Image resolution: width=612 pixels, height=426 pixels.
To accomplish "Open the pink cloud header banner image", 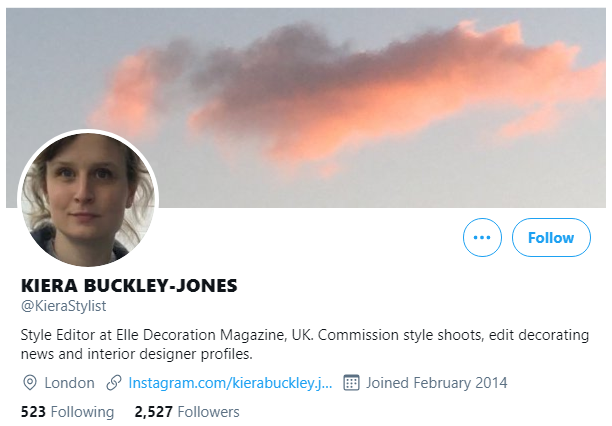I will [x=306, y=108].
